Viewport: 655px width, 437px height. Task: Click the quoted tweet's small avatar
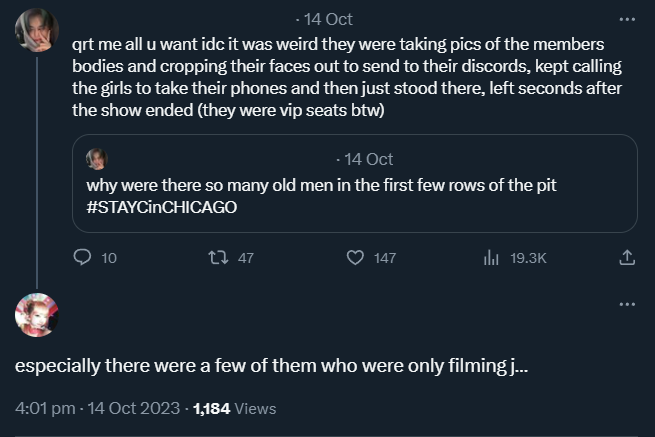point(97,159)
